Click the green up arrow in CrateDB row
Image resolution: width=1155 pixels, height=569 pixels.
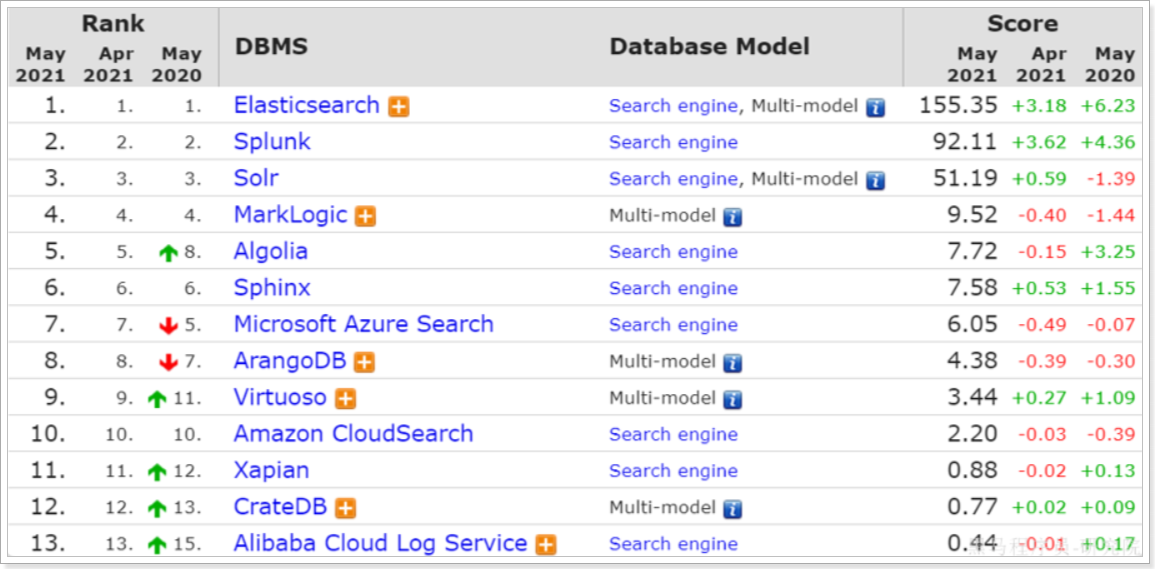[x=157, y=509]
